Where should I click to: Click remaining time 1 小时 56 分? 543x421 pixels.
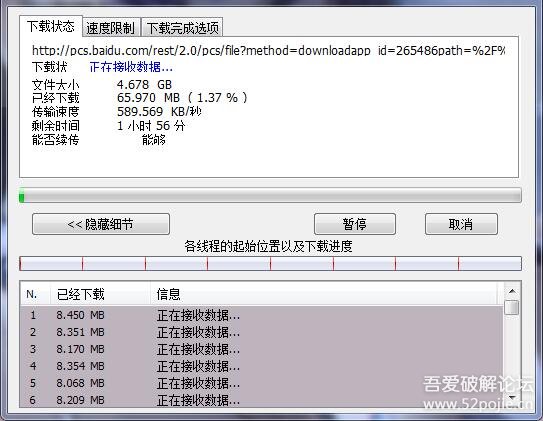[151, 125]
